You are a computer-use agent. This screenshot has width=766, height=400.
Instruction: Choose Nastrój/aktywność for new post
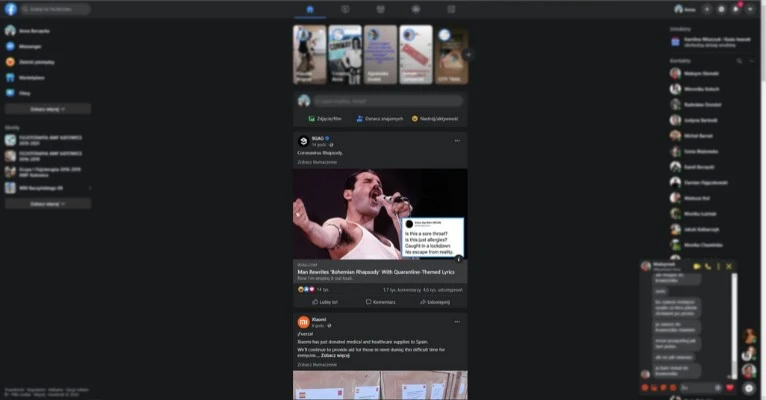[435, 119]
